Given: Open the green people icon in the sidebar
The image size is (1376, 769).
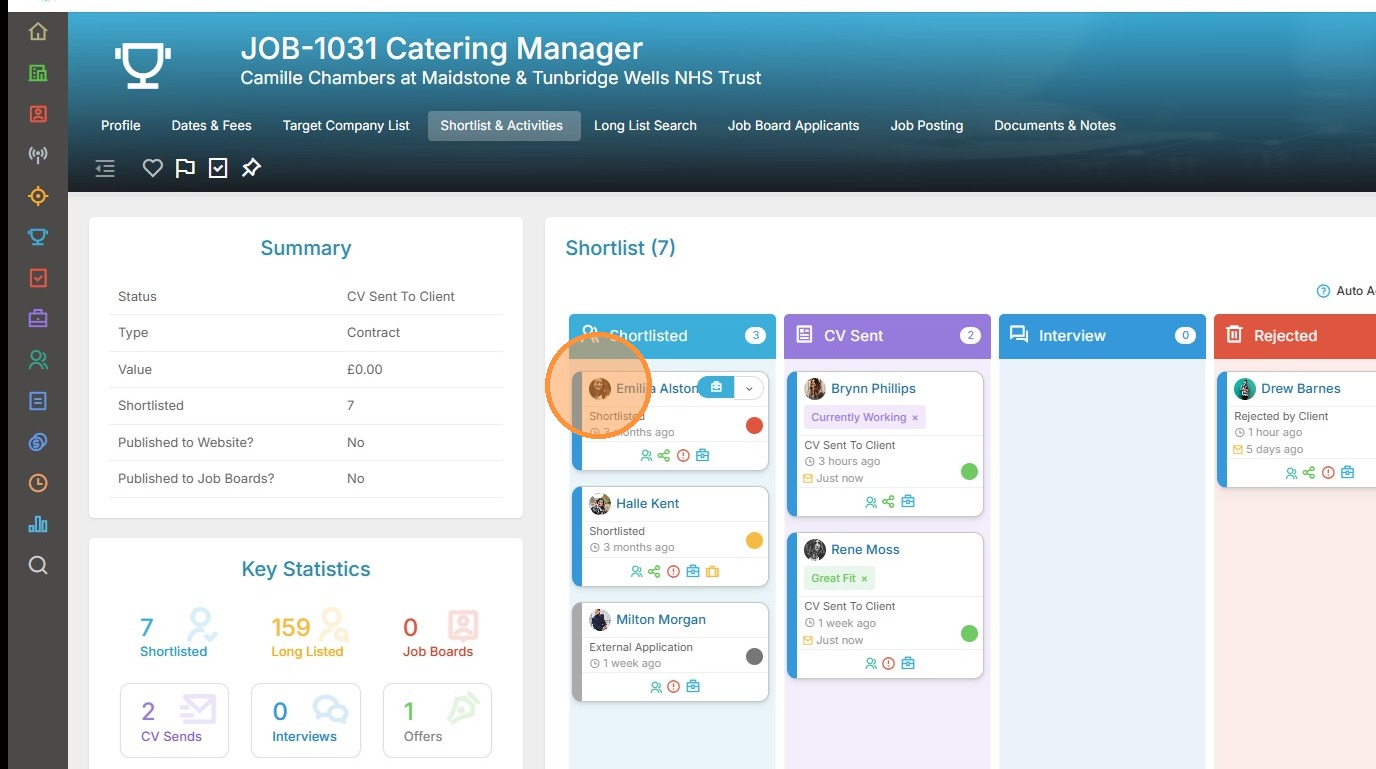Looking at the screenshot, I should tap(38, 360).
